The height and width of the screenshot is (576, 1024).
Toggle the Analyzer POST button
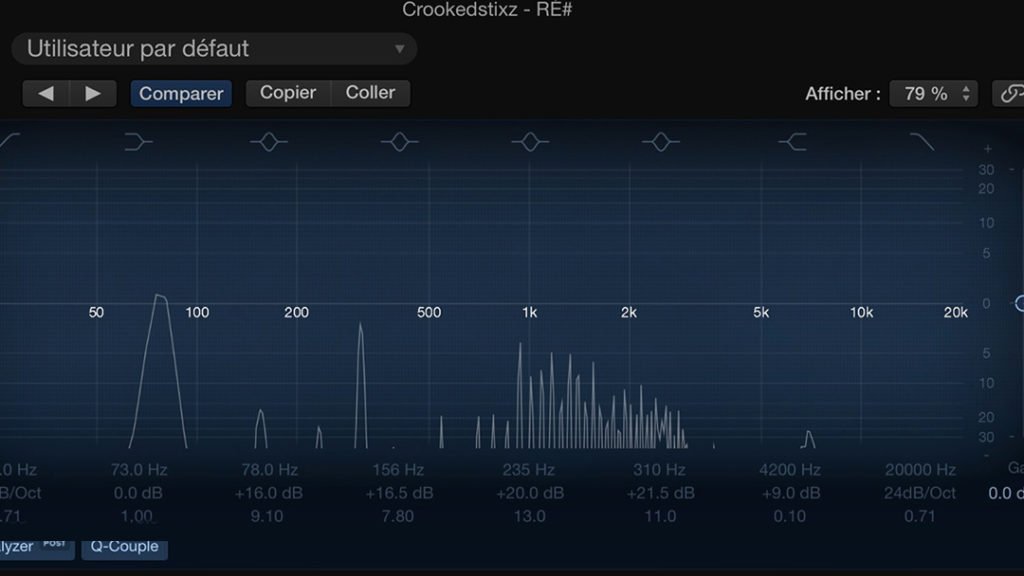[x=35, y=547]
